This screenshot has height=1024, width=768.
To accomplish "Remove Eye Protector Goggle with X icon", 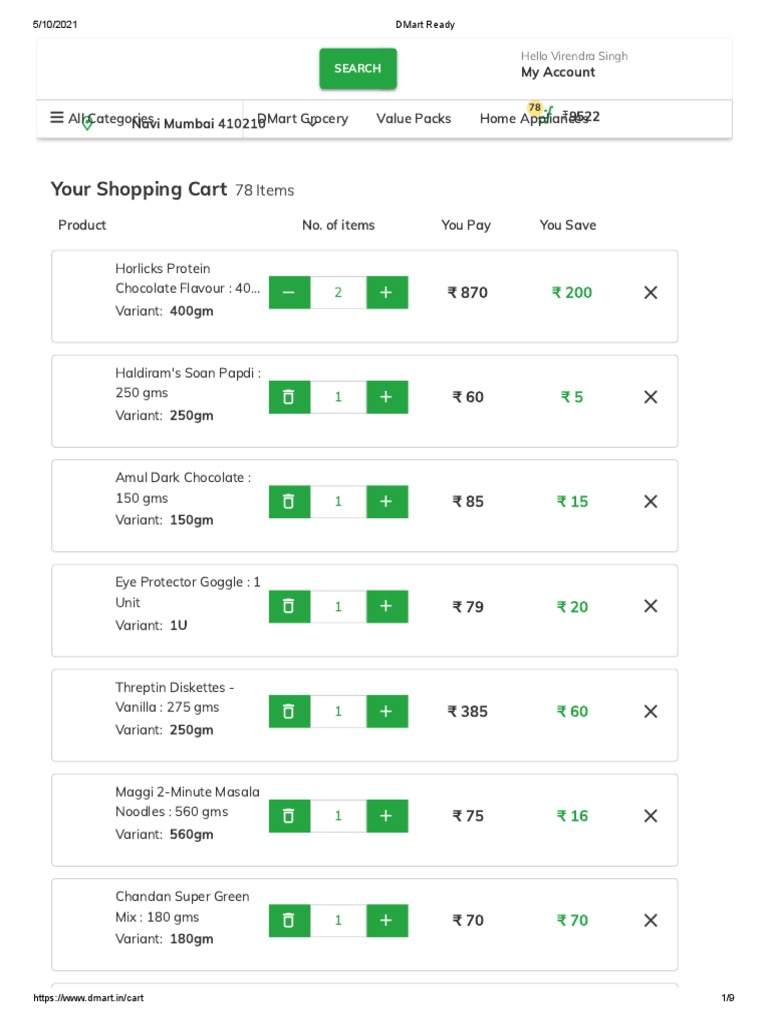I will (x=651, y=606).
